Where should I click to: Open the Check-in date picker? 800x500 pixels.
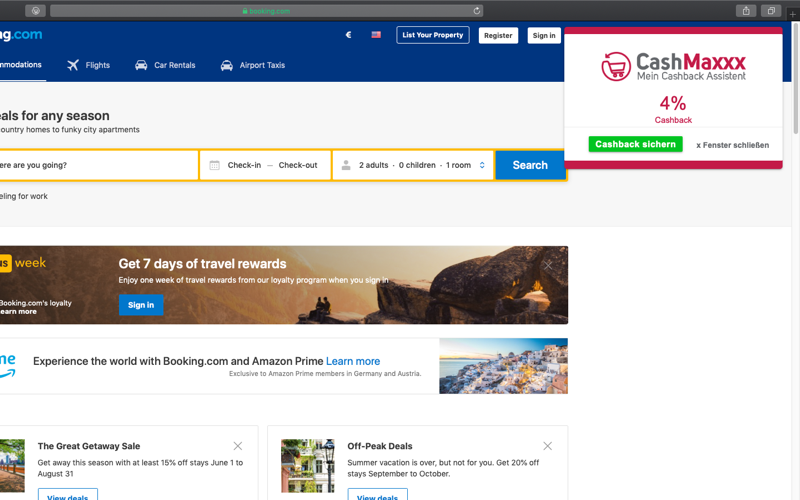(244, 165)
